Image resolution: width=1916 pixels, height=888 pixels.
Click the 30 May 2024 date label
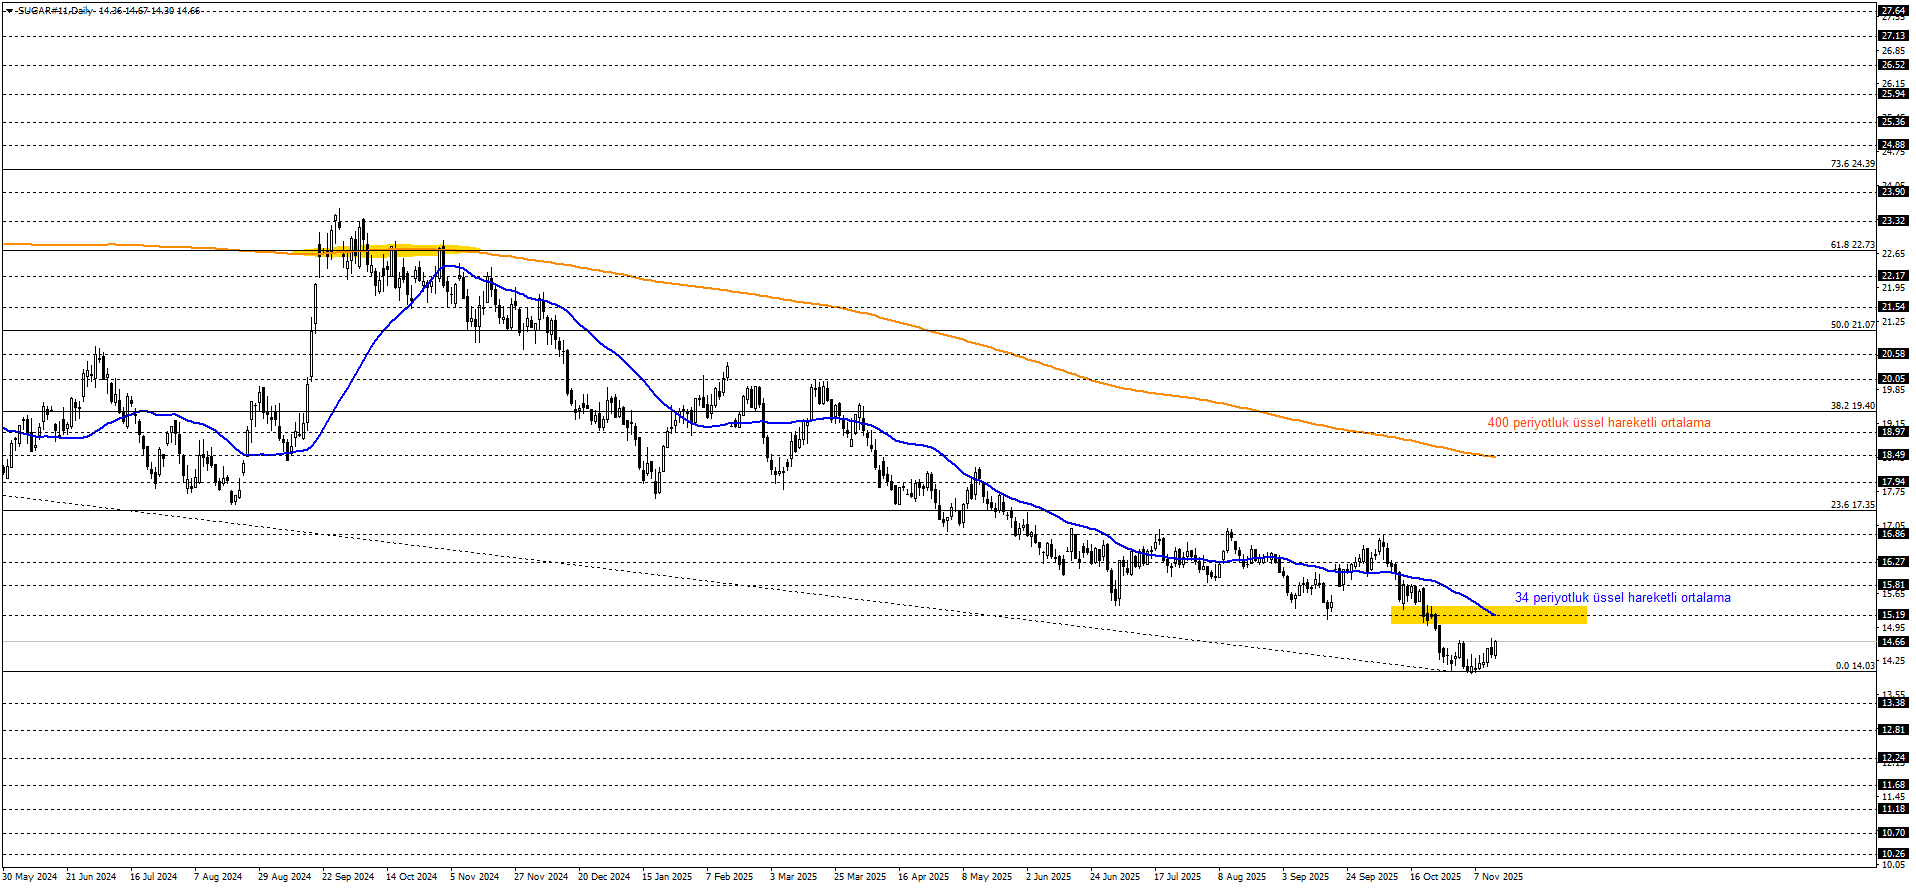tap(30, 877)
